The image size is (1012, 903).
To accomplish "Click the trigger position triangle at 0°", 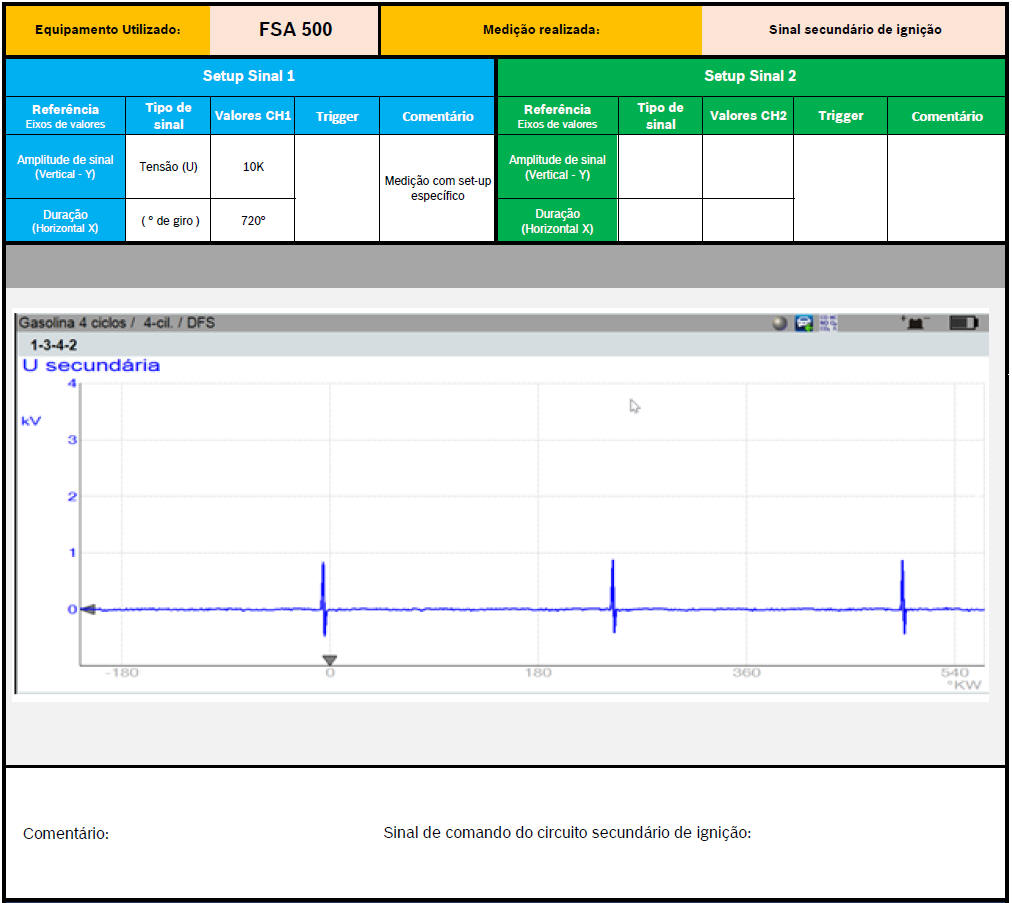I will [x=329, y=660].
